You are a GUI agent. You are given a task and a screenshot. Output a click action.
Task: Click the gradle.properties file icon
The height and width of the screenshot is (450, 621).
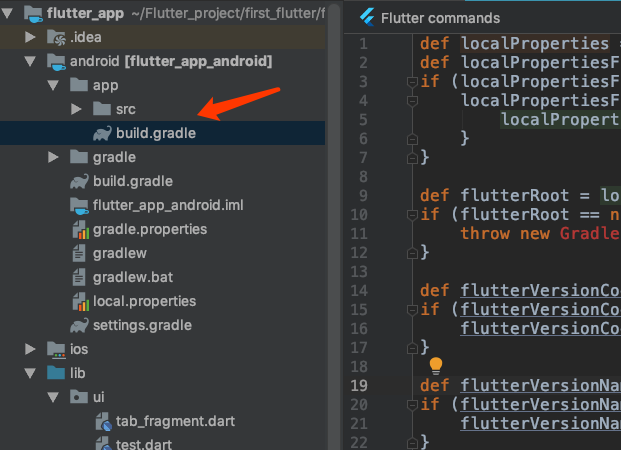point(81,230)
